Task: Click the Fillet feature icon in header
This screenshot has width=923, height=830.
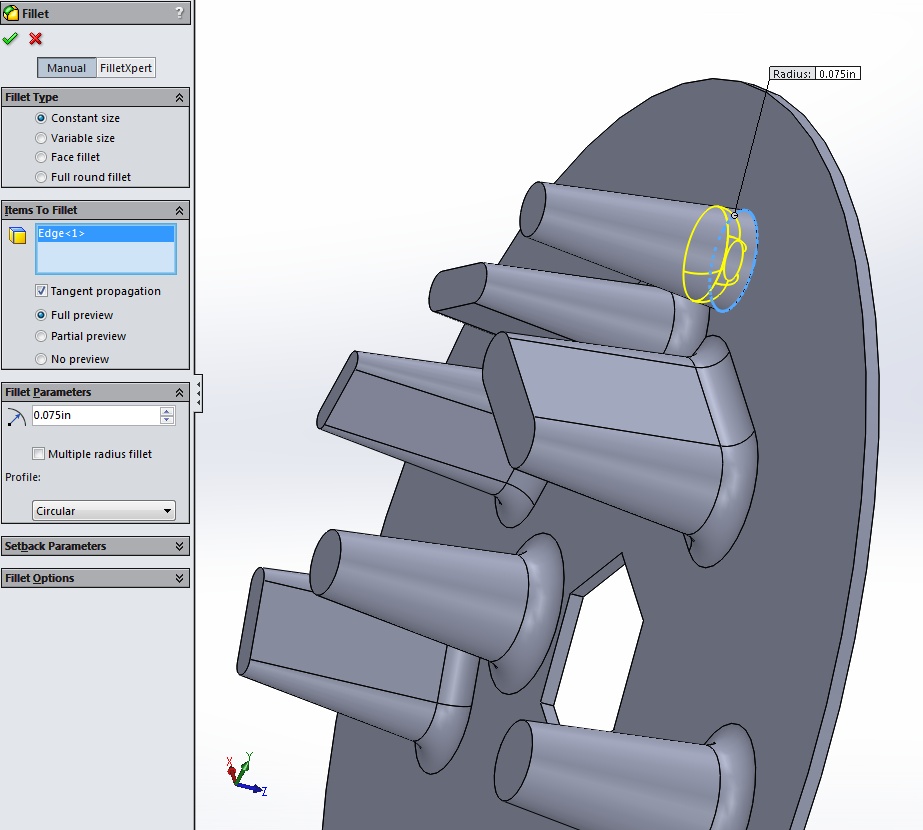Action: [x=11, y=13]
